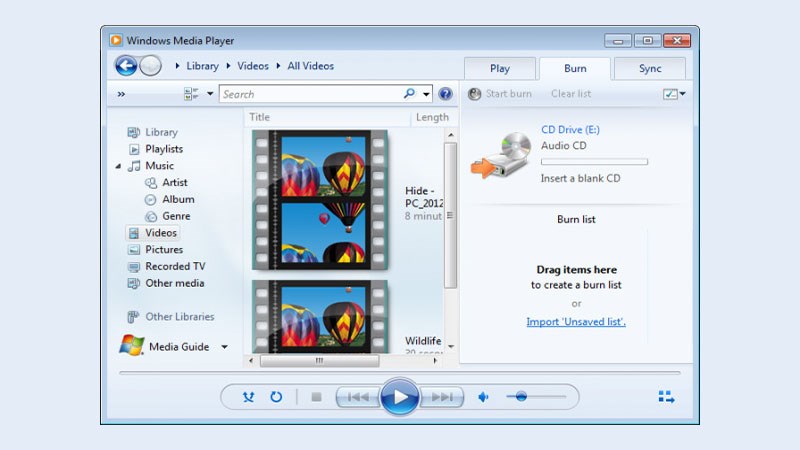Image resolution: width=800 pixels, height=450 pixels.
Task: Sort by the Length column header
Action: [x=434, y=117]
